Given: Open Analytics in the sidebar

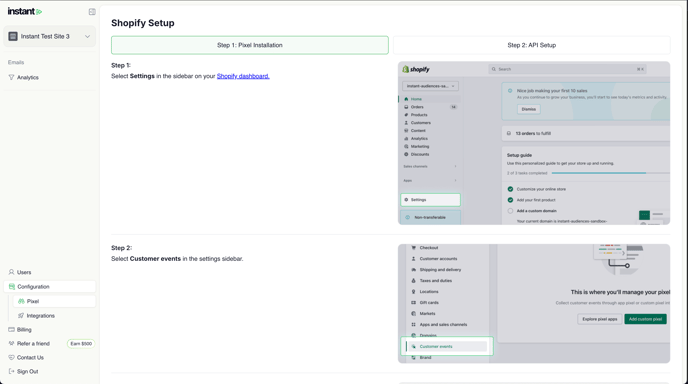Looking at the screenshot, I should pyautogui.click(x=28, y=77).
